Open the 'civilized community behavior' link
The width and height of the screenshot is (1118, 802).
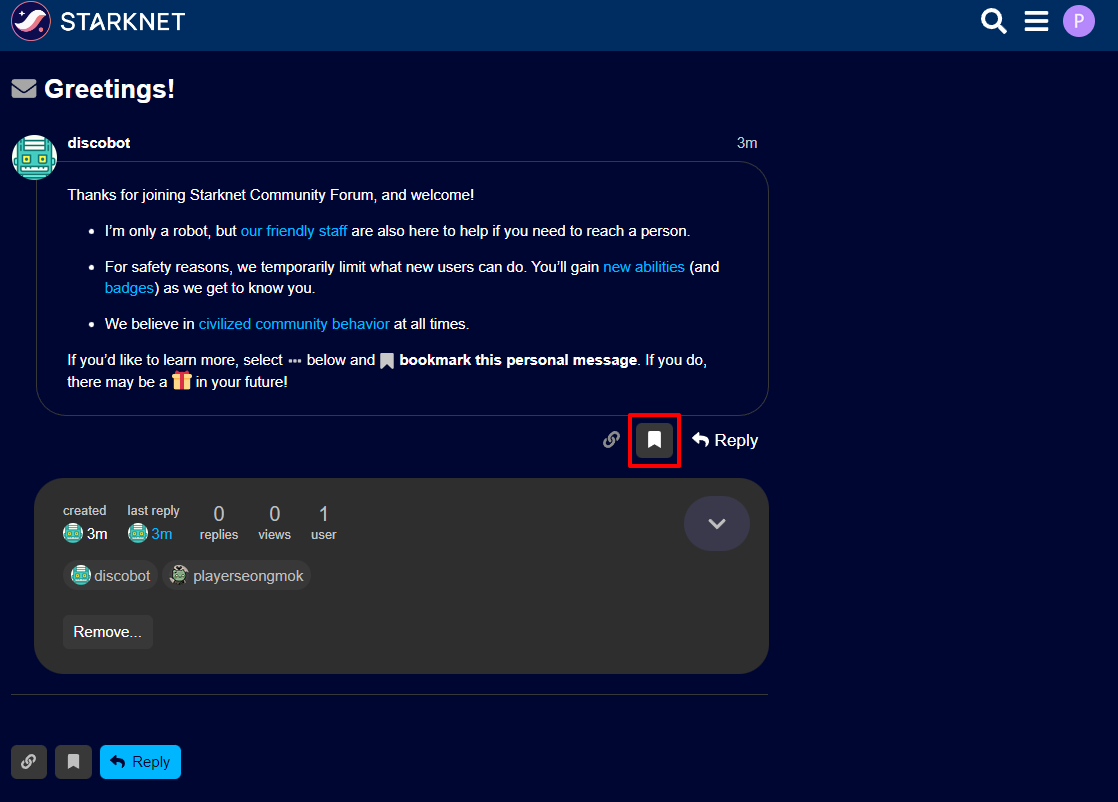pos(294,324)
